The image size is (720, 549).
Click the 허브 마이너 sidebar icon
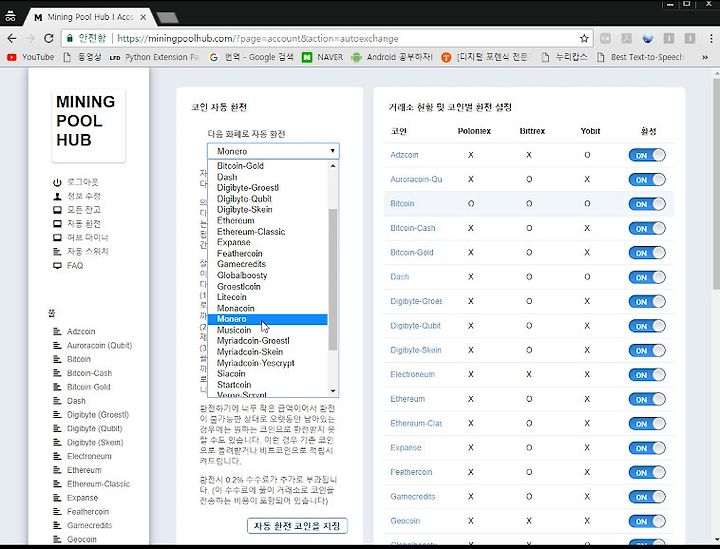[57, 237]
